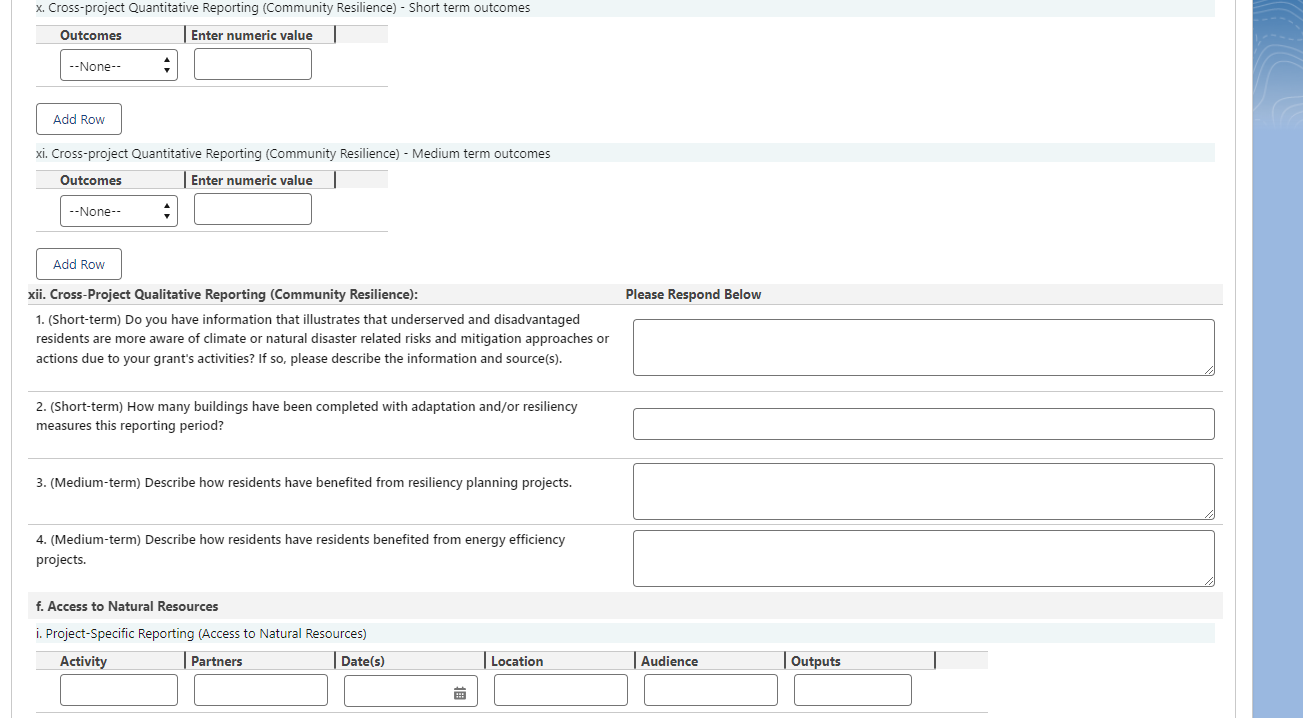Select the energy efficiency projects response box
The height and width of the screenshot is (718, 1303).
[x=922, y=558]
